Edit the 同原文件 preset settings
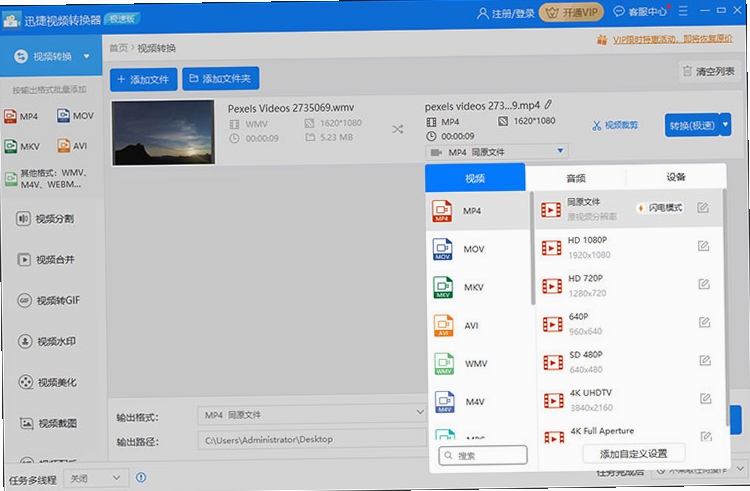 pyautogui.click(x=703, y=207)
